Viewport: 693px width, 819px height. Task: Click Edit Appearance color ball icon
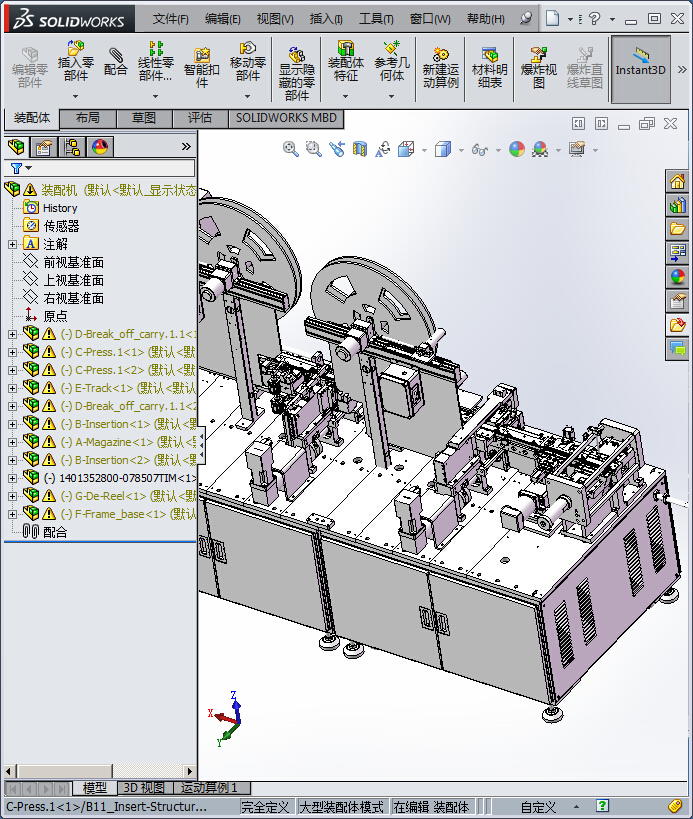click(516, 149)
